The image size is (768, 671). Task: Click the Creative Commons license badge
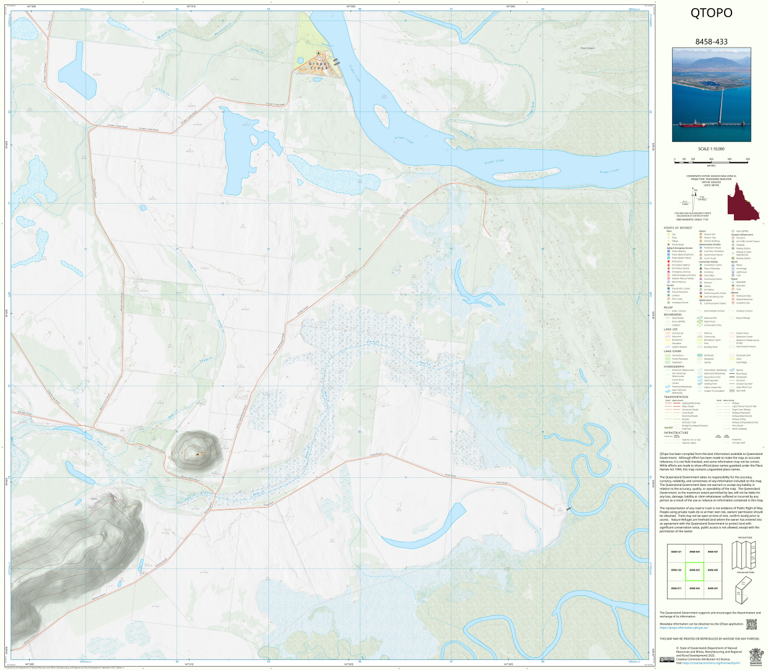pos(667,660)
